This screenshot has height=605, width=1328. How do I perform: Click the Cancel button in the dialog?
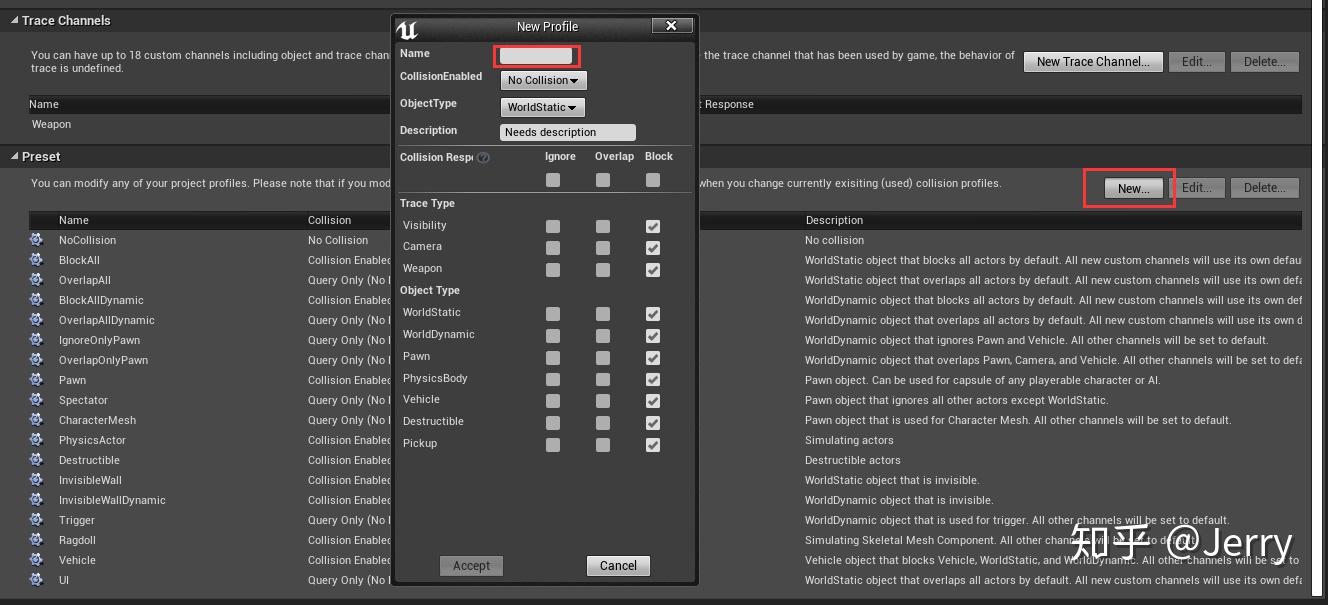[617, 565]
